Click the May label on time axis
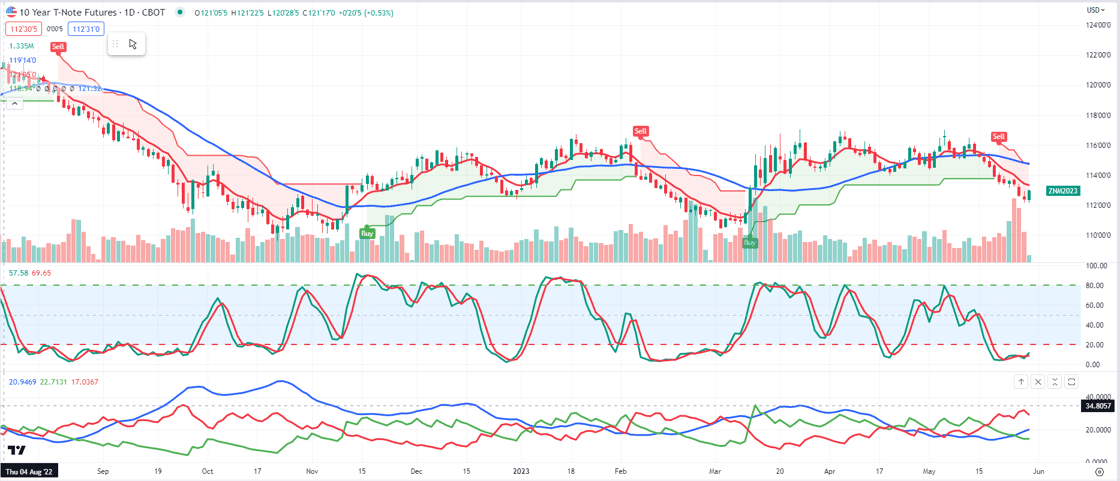1120x481 pixels. coord(928,472)
